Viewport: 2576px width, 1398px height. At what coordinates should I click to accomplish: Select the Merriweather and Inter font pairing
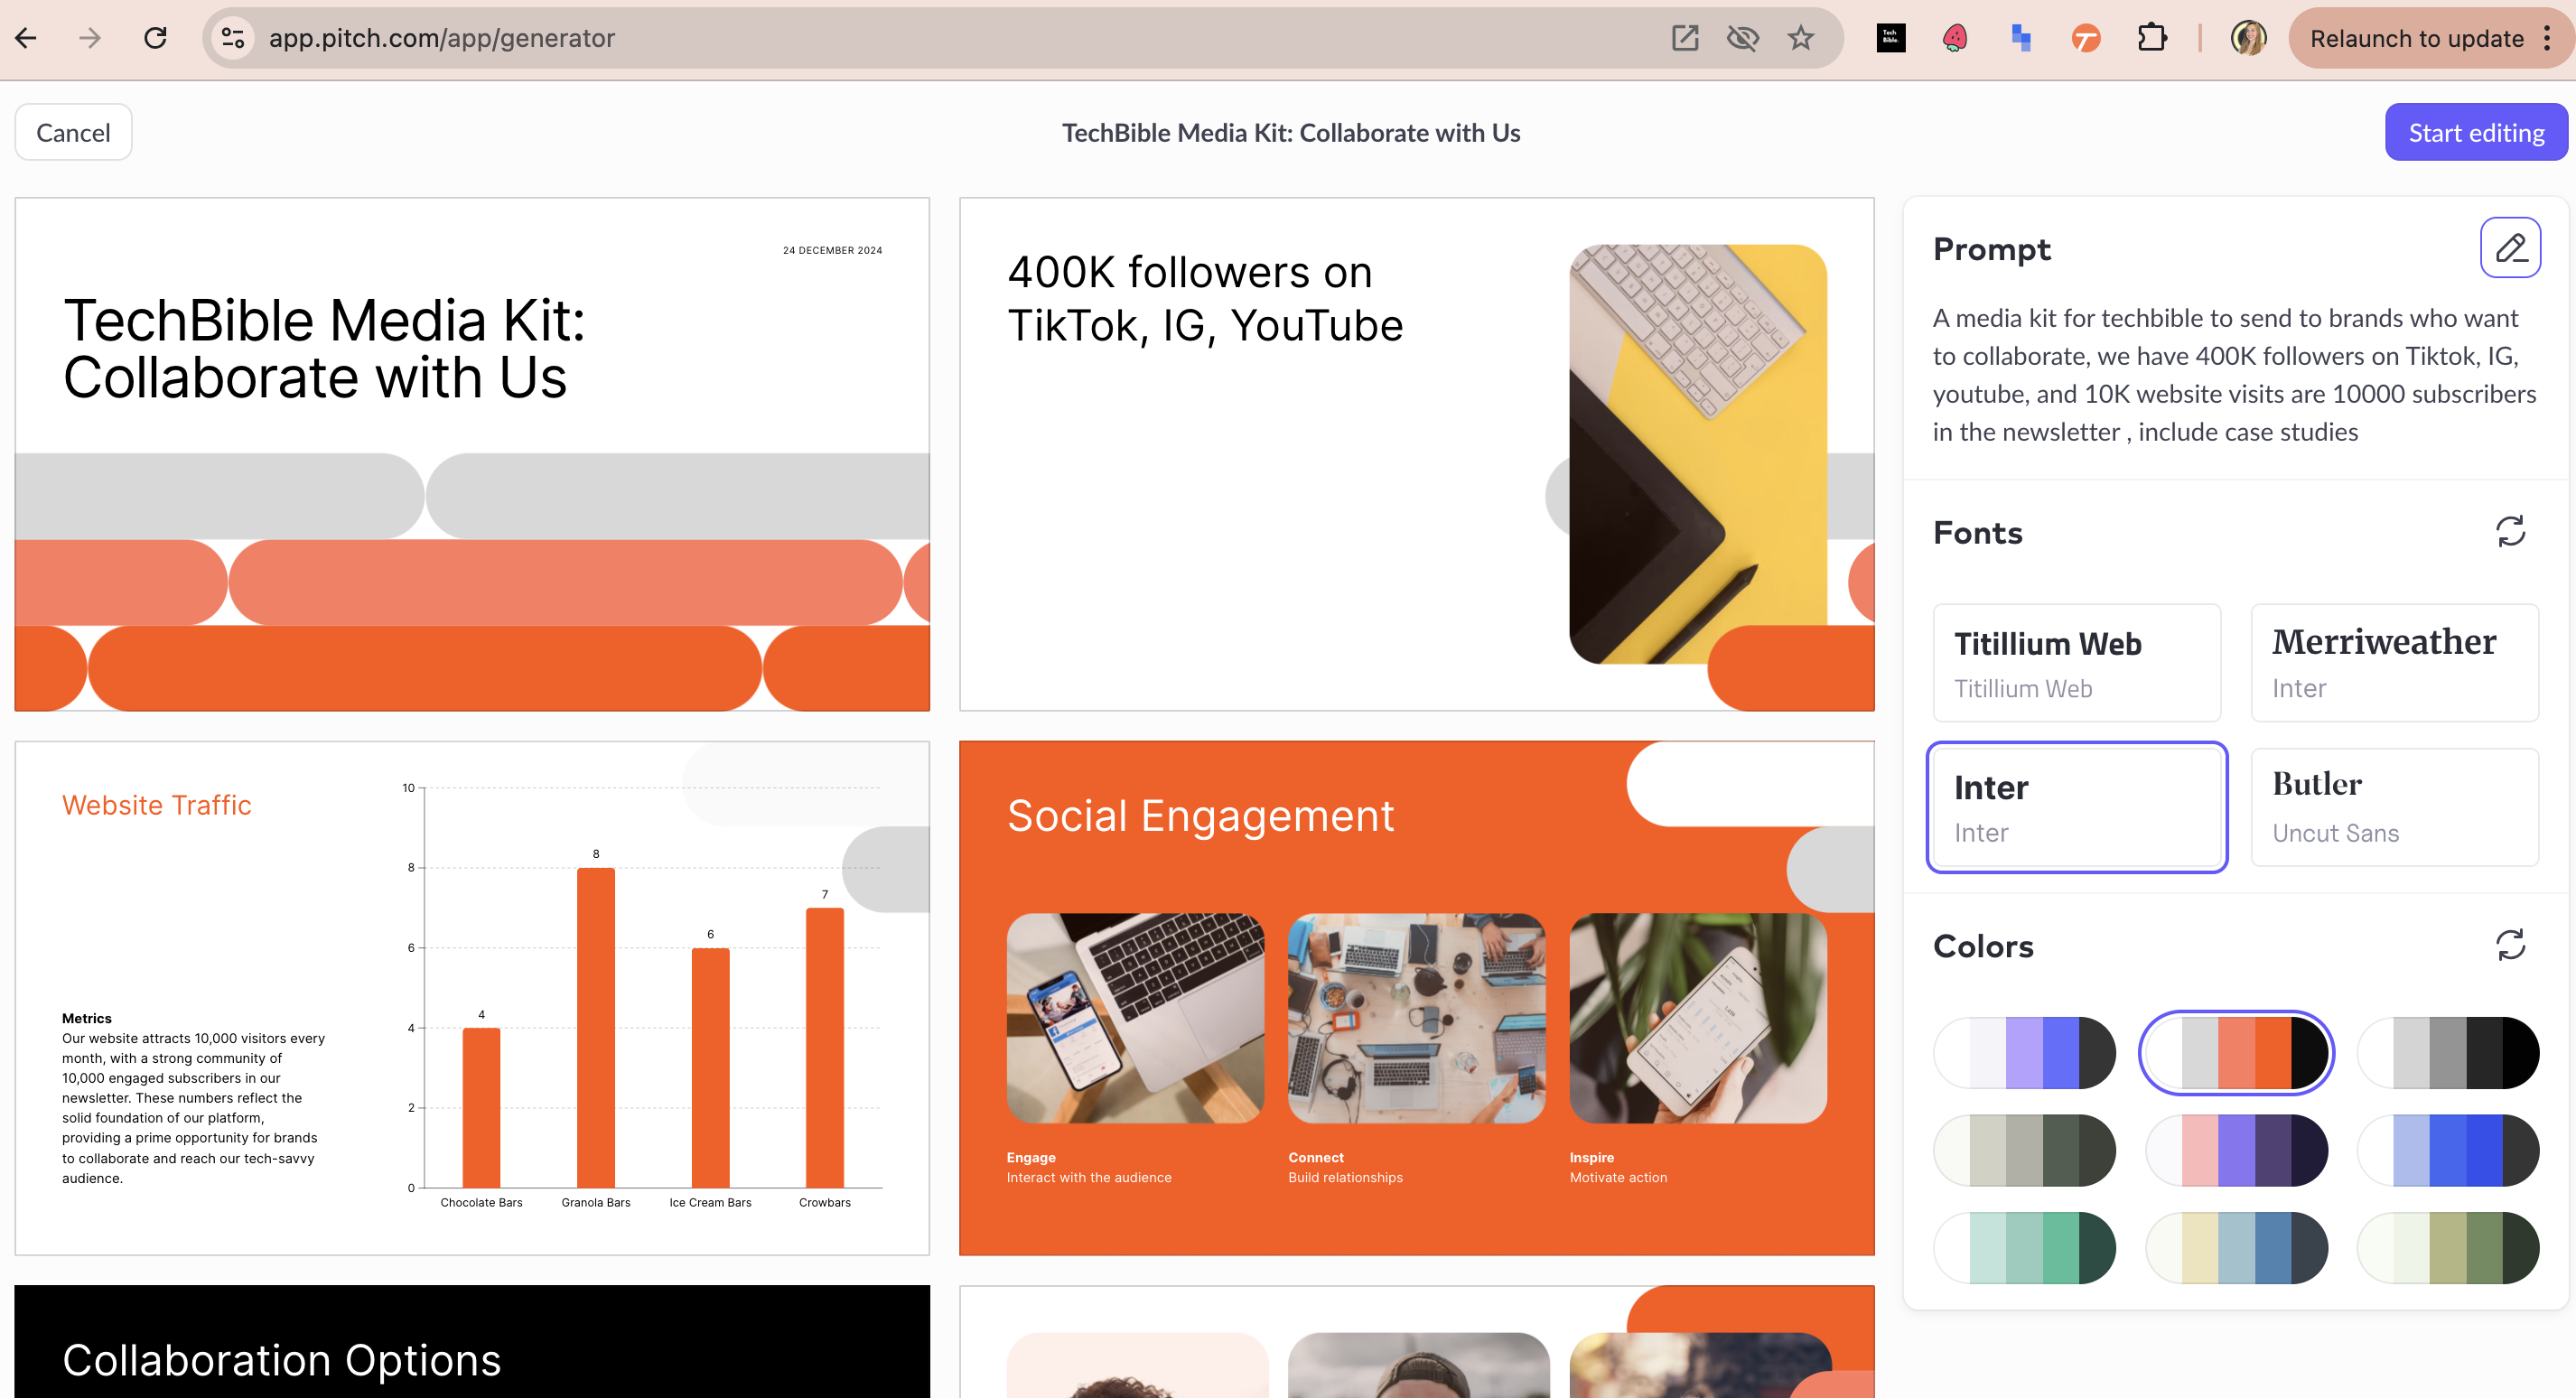[2395, 663]
